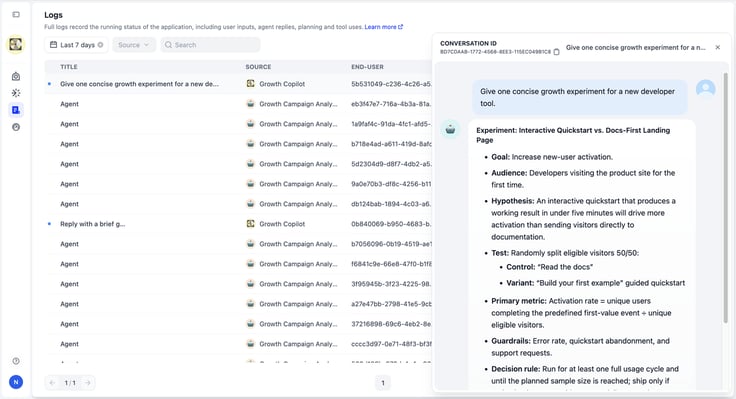Open log 'Give one concise growth experiment' row

(x=238, y=84)
